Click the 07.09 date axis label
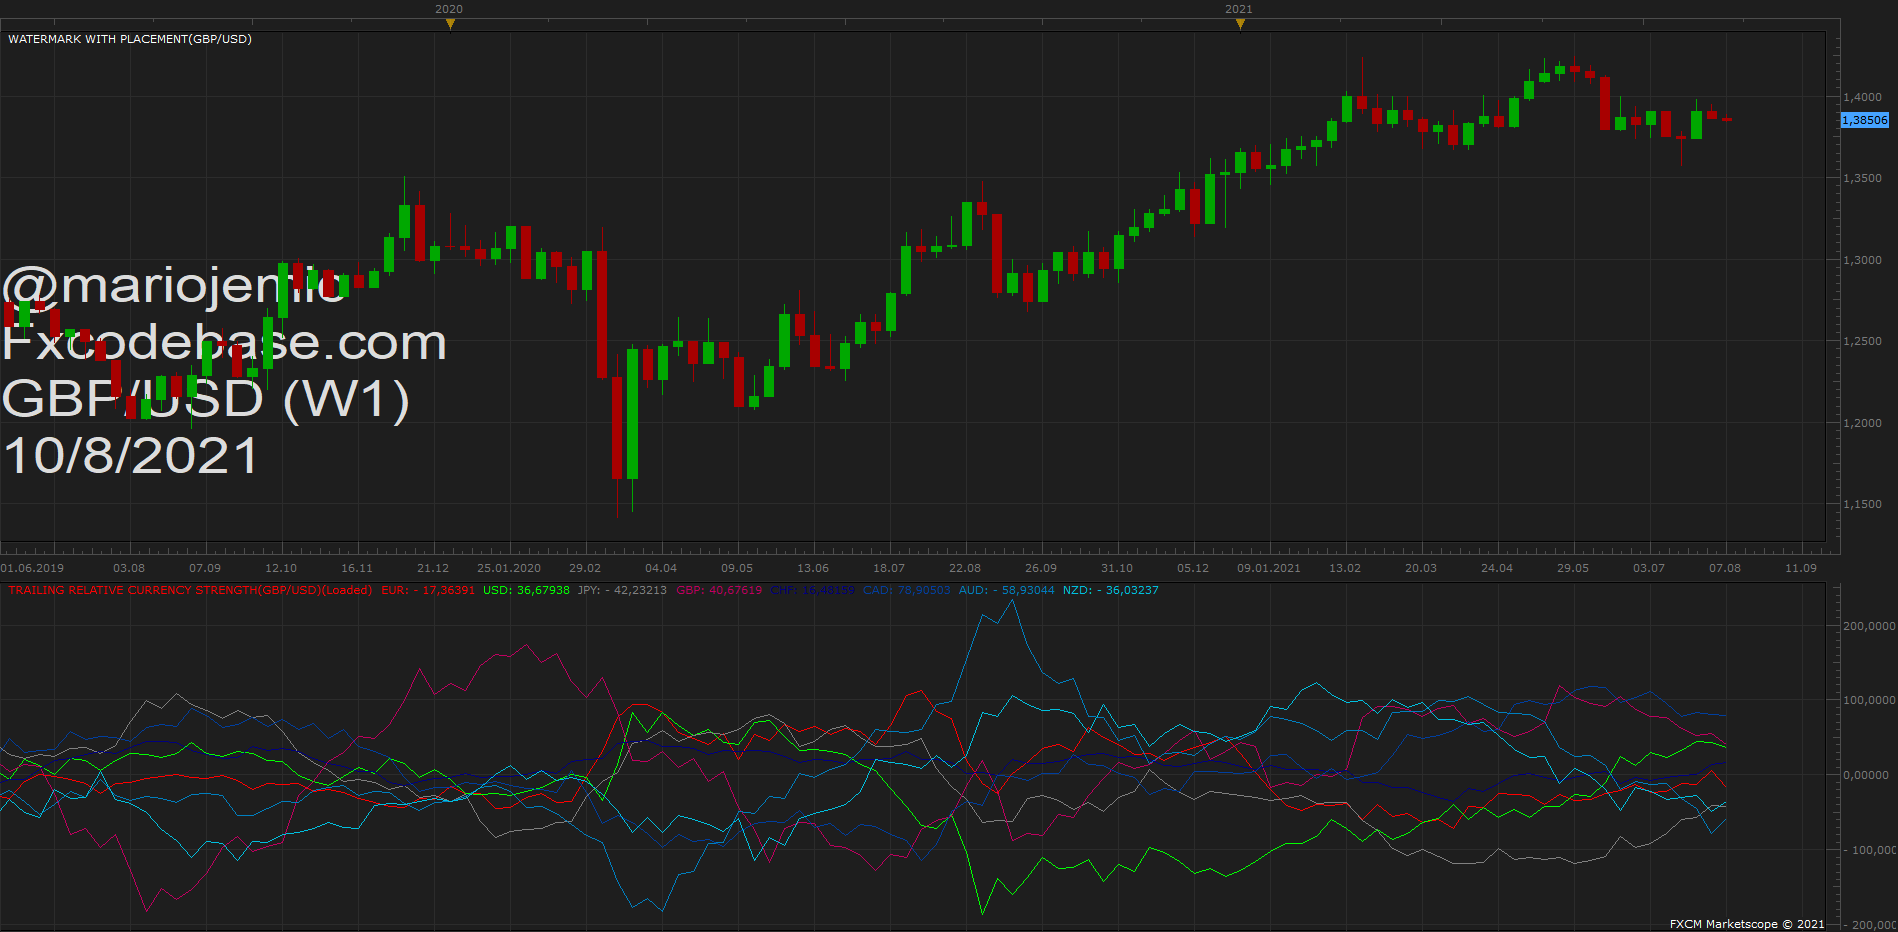 (x=205, y=568)
